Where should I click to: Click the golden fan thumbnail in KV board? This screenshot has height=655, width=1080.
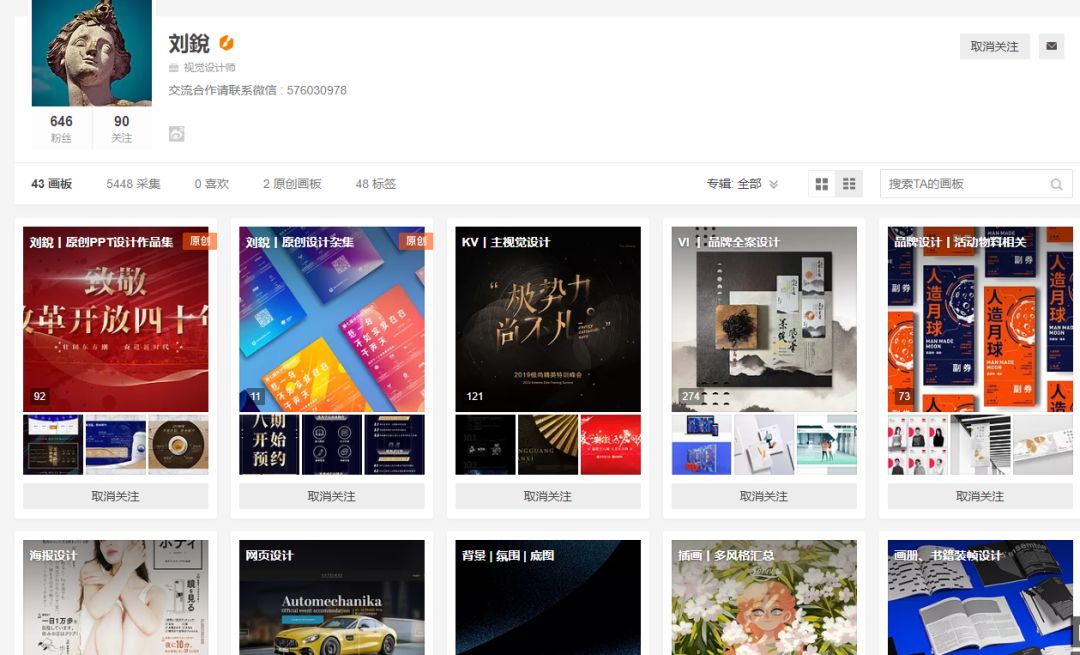[x=548, y=444]
